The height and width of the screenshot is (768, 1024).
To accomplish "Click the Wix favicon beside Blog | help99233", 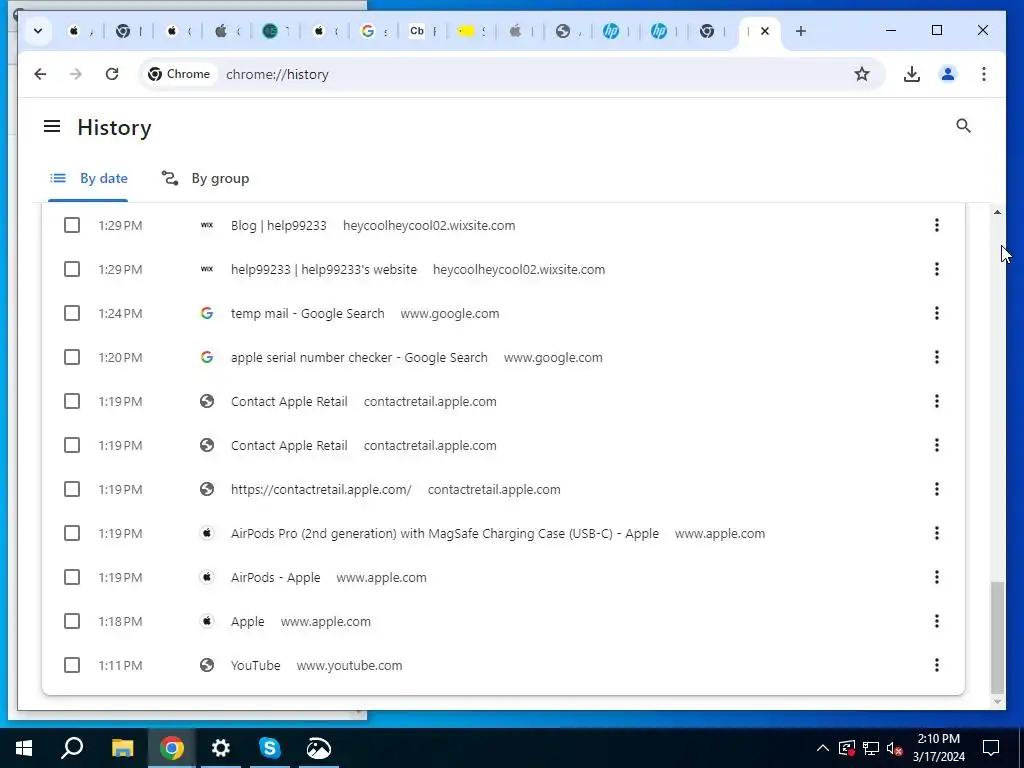I will 207,225.
